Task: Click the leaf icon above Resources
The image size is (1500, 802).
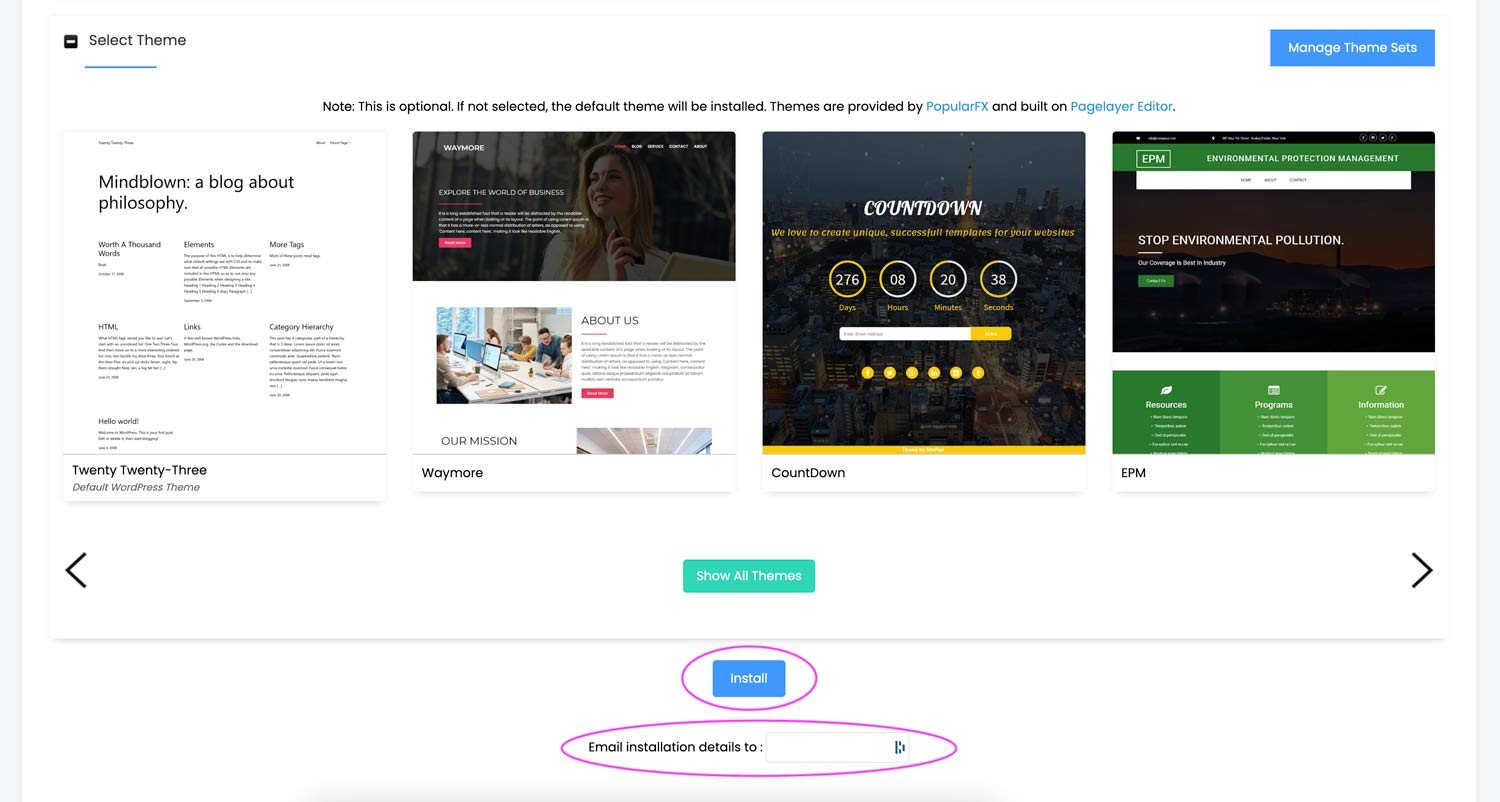Action: [1166, 390]
